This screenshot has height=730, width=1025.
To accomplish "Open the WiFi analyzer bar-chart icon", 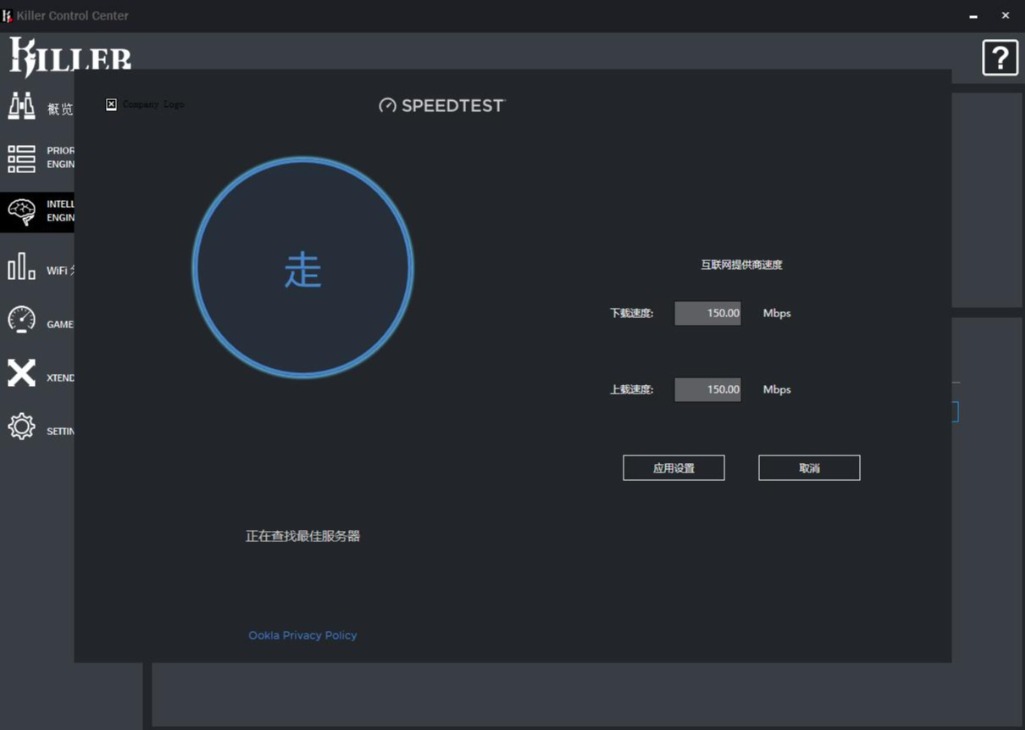I will [x=22, y=266].
